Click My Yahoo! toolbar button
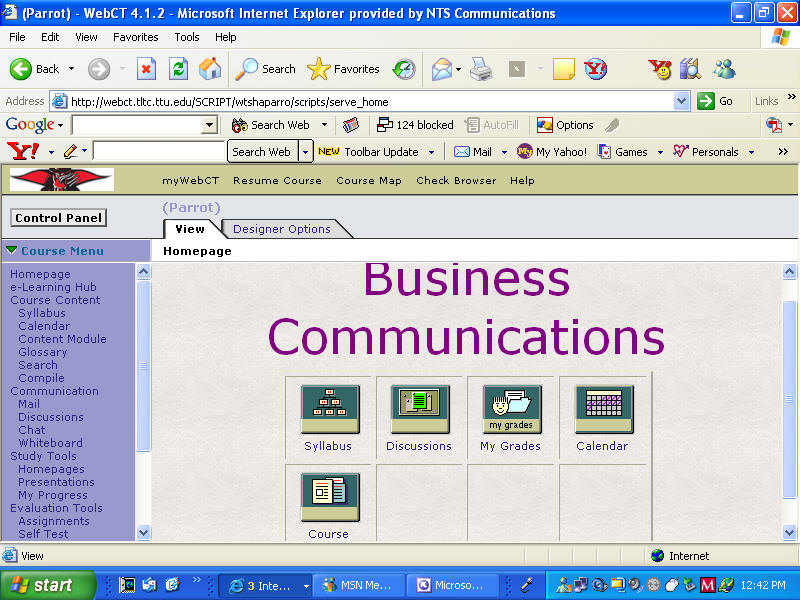This screenshot has height=600, width=800. 552,152
